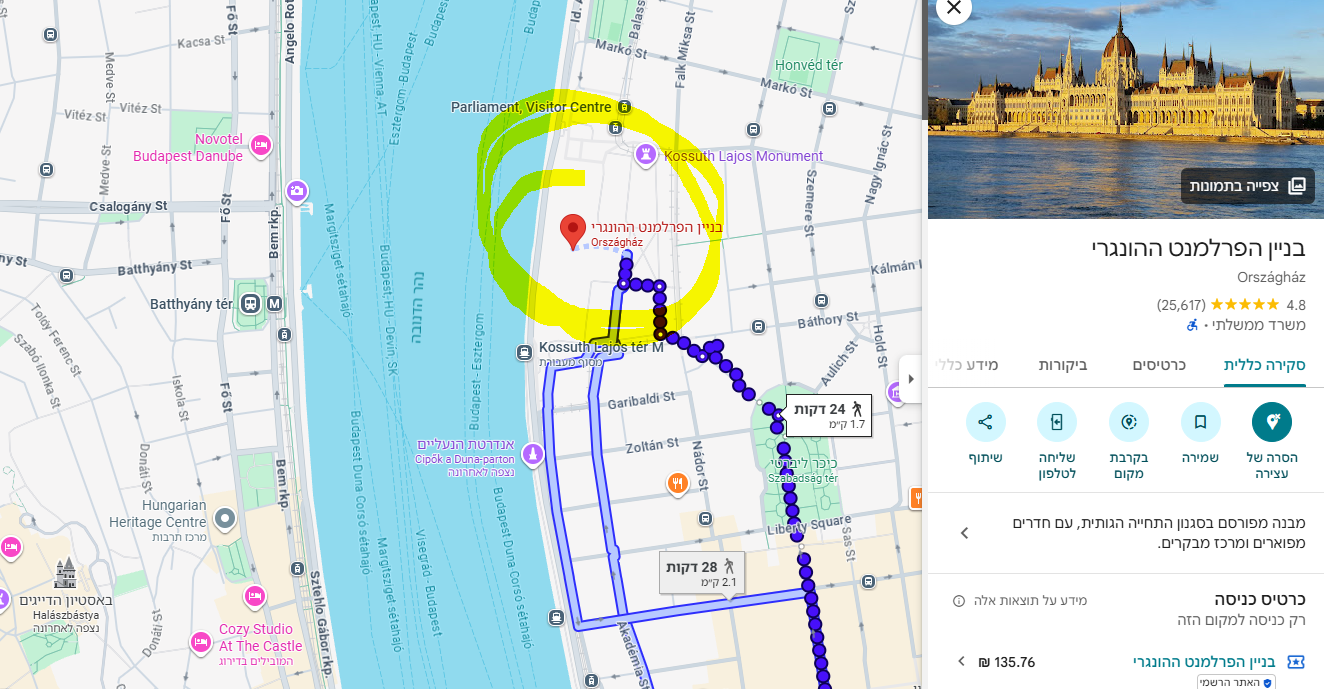1324x689 pixels.
Task: Expand the building description chevron
Action: coord(964,533)
